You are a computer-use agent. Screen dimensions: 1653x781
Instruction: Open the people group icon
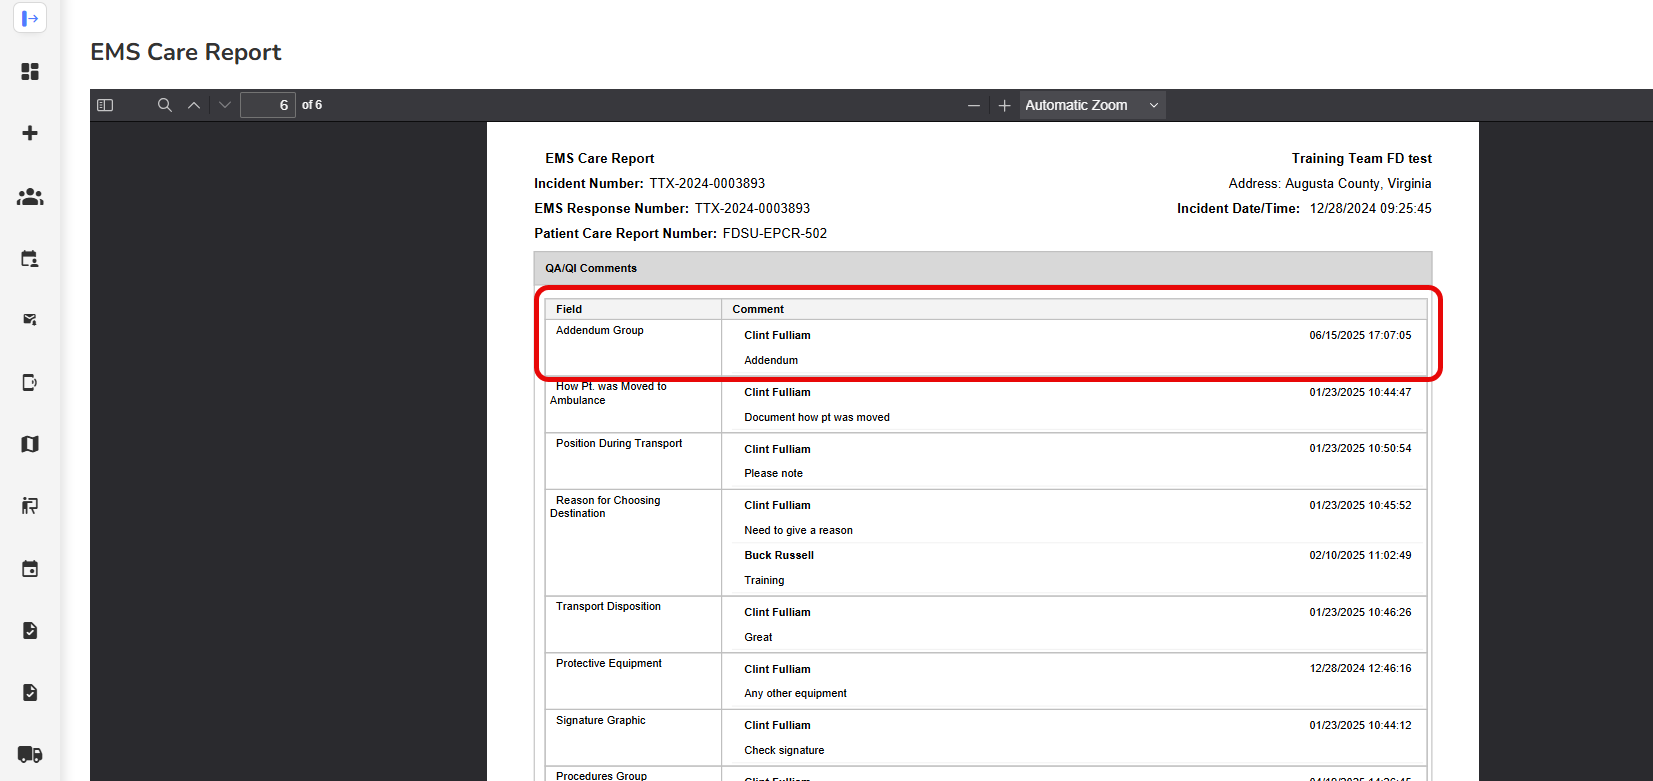coord(30,197)
